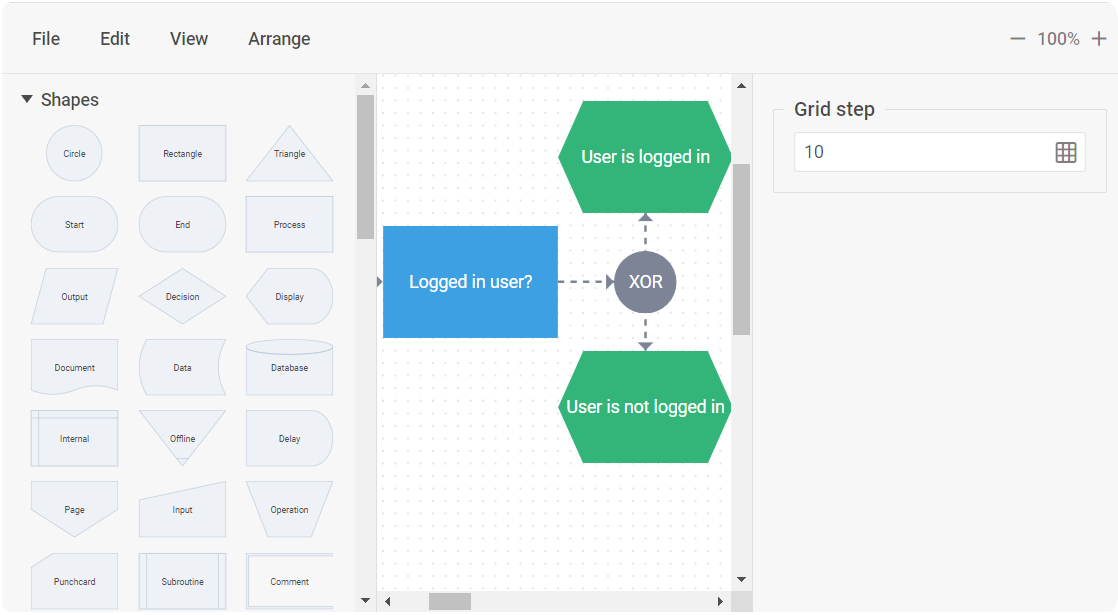The height and width of the screenshot is (615, 1118).
Task: Click the grid icon in Grid step field
Action: 1065,152
